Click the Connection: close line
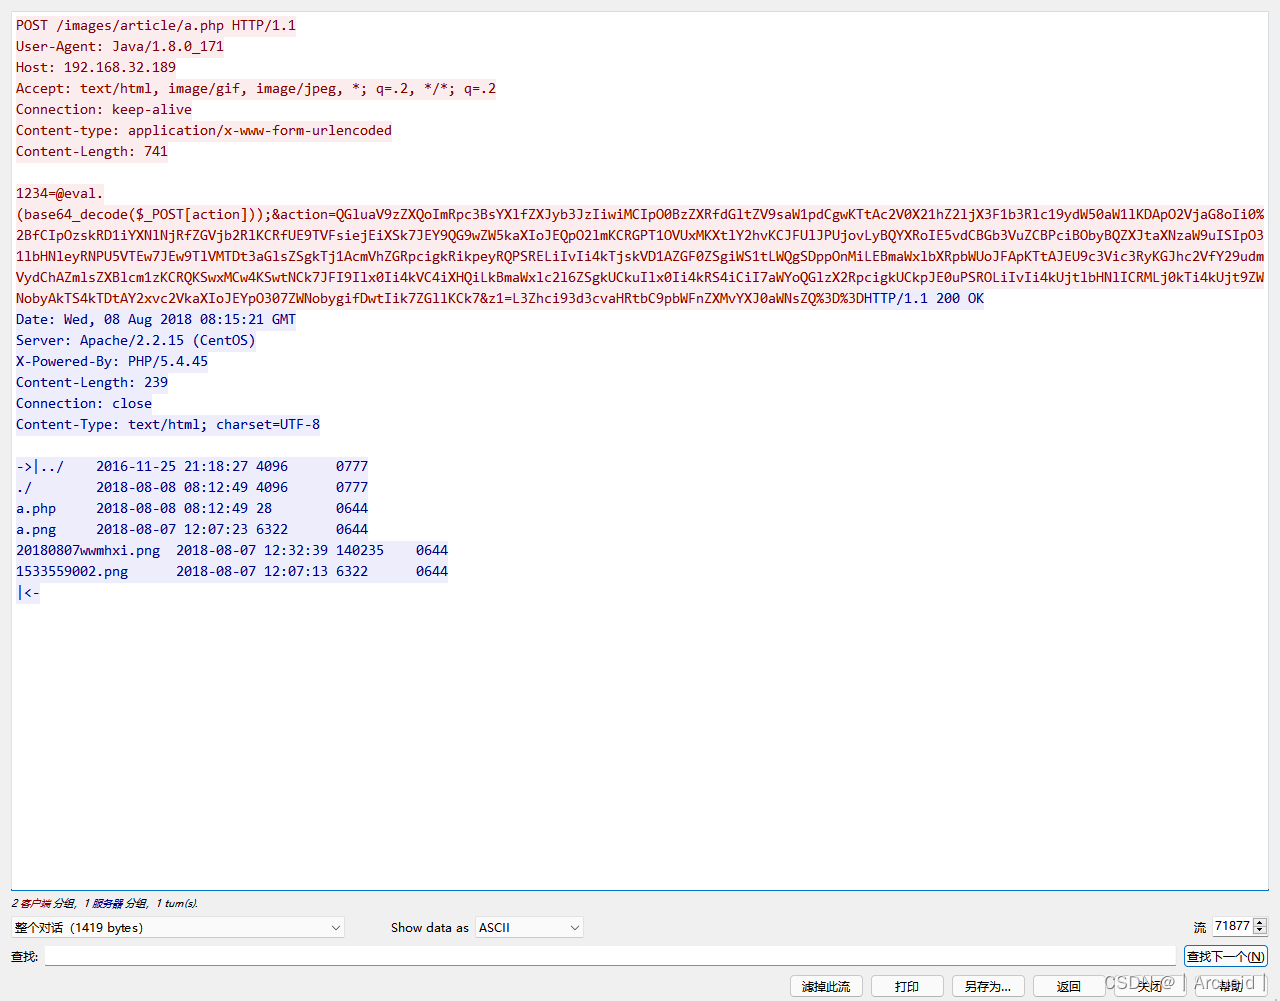Viewport: 1280px width, 1001px height. click(84, 404)
